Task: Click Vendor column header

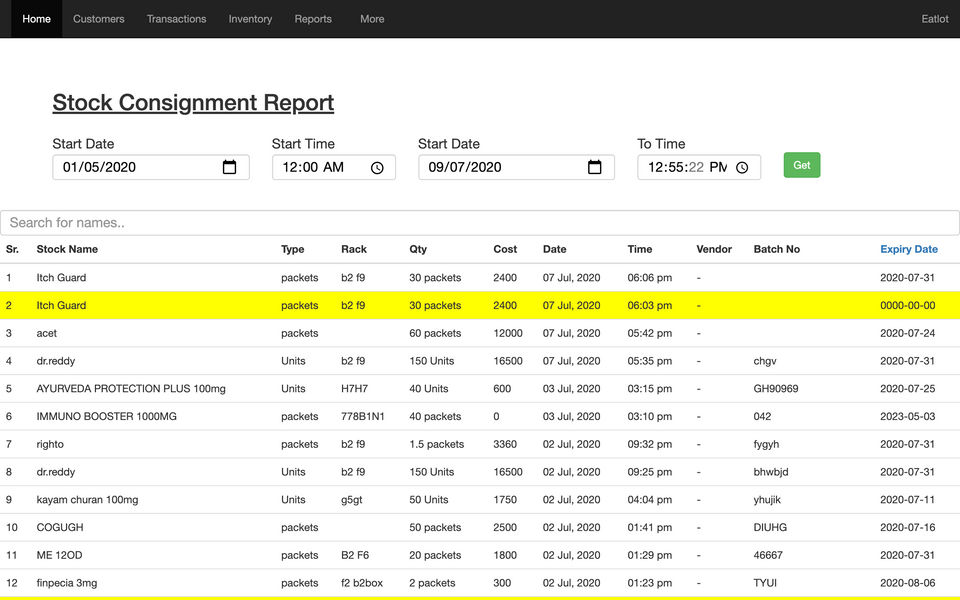Action: coord(714,249)
